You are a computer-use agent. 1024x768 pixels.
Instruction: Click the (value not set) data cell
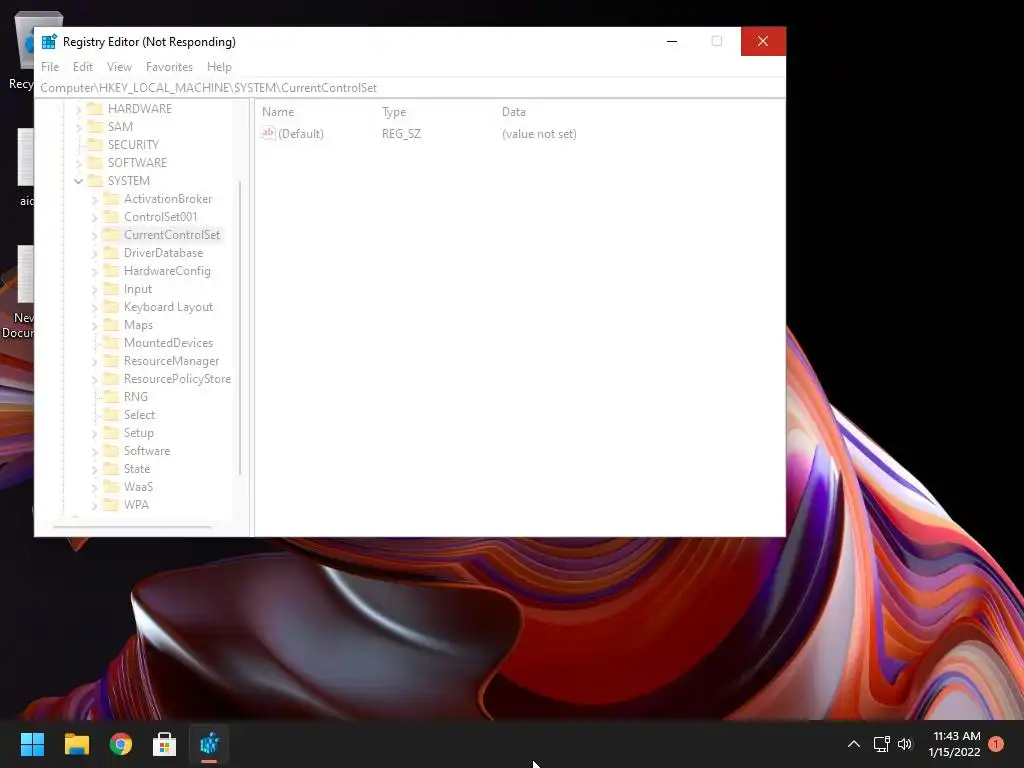539,133
